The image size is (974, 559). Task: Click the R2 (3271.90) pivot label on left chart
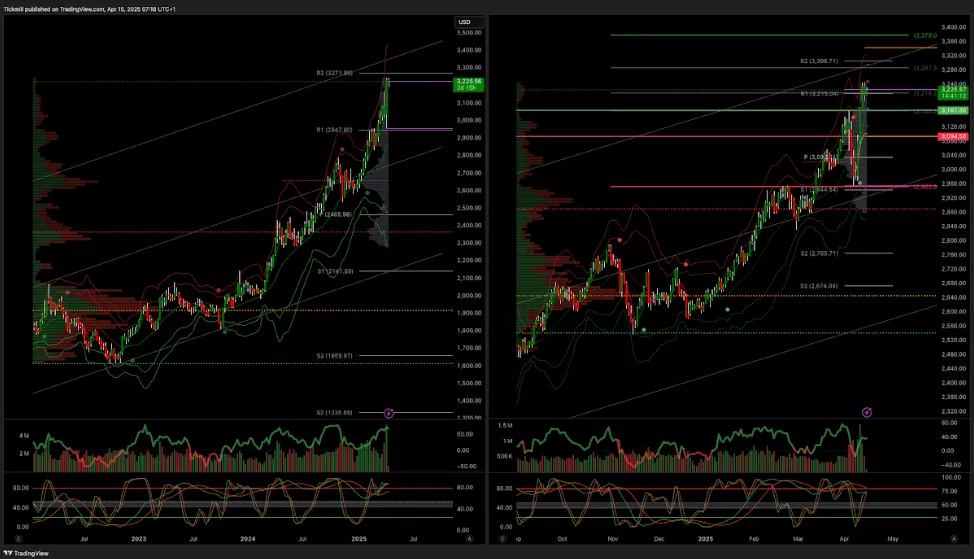click(334, 73)
